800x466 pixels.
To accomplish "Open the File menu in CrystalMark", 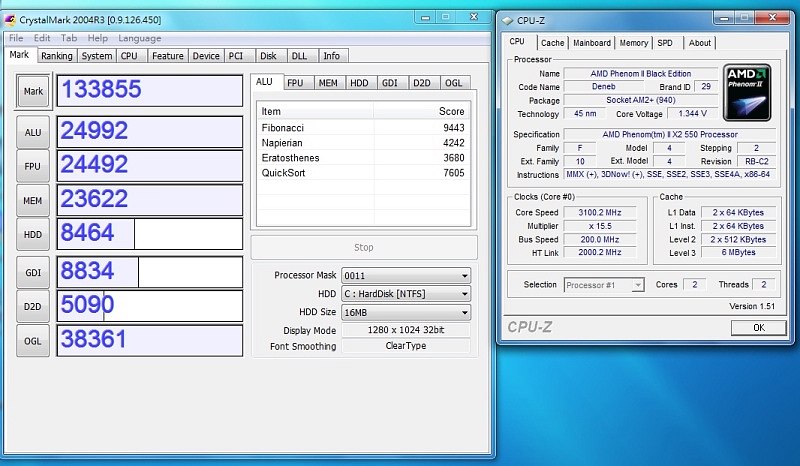I will [16, 38].
